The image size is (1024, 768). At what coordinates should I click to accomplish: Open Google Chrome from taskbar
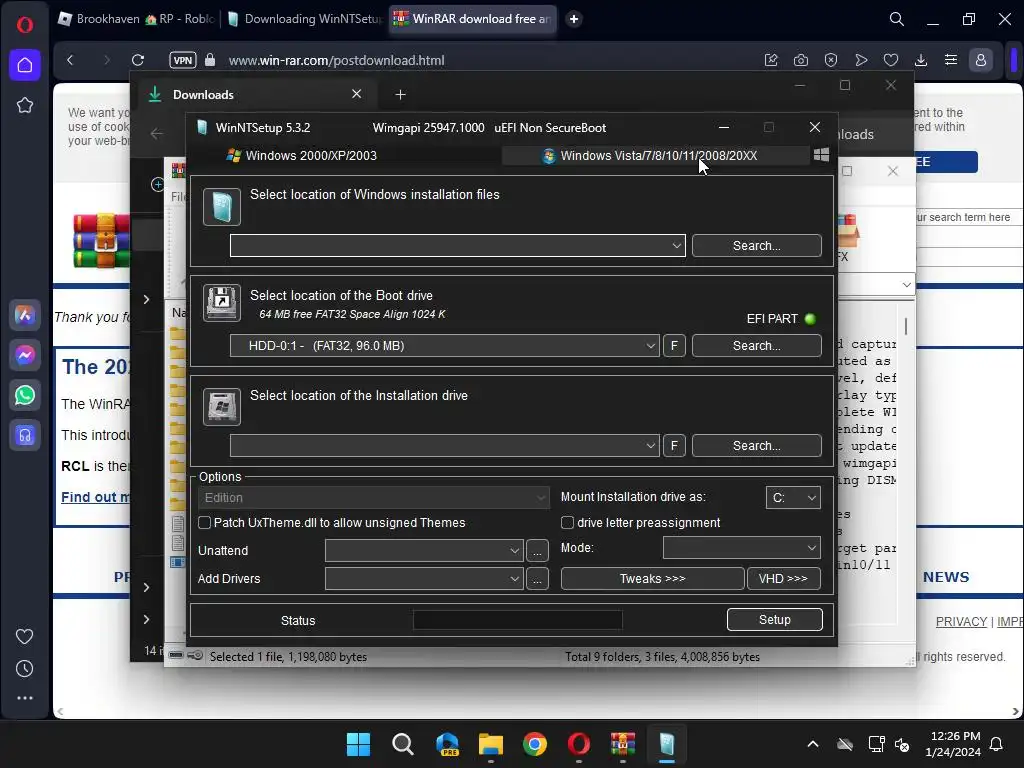535,744
